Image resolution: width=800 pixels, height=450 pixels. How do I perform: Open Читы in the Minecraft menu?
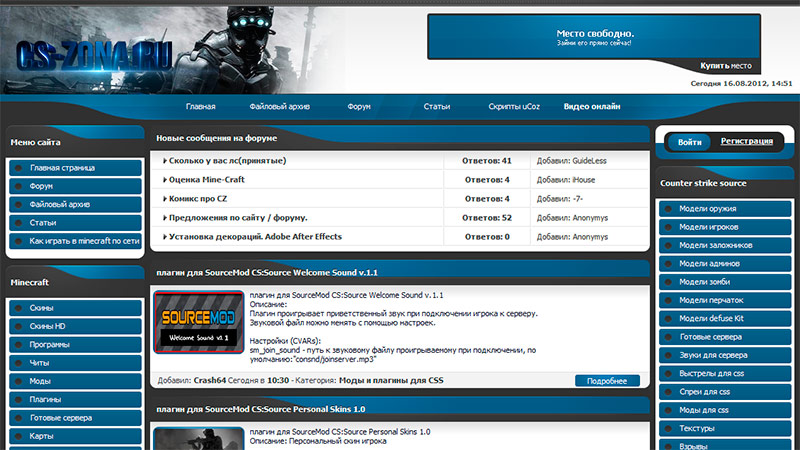[75, 363]
